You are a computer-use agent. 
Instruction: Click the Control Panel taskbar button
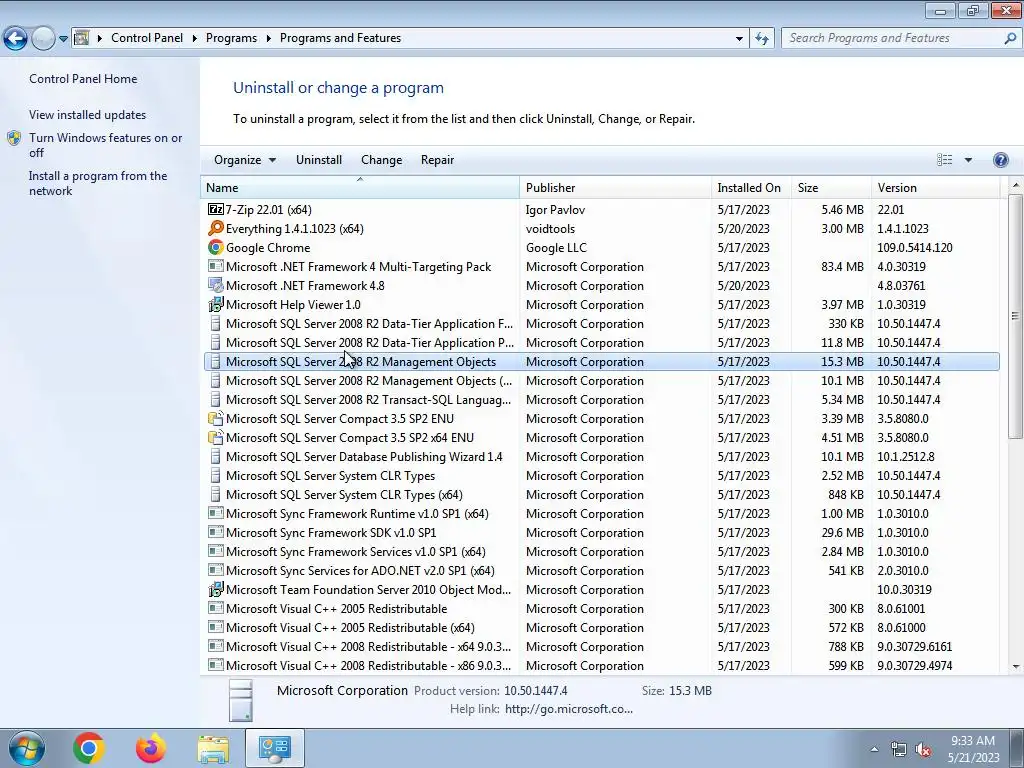(274, 748)
